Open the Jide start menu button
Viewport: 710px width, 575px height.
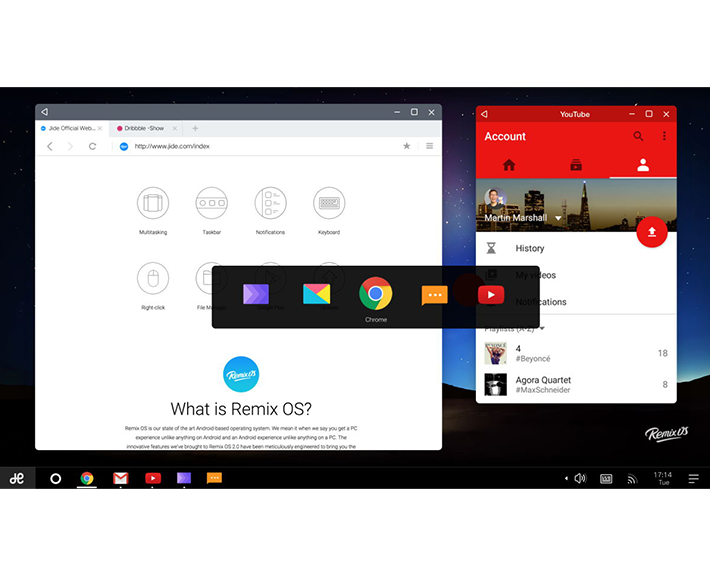click(x=17, y=478)
